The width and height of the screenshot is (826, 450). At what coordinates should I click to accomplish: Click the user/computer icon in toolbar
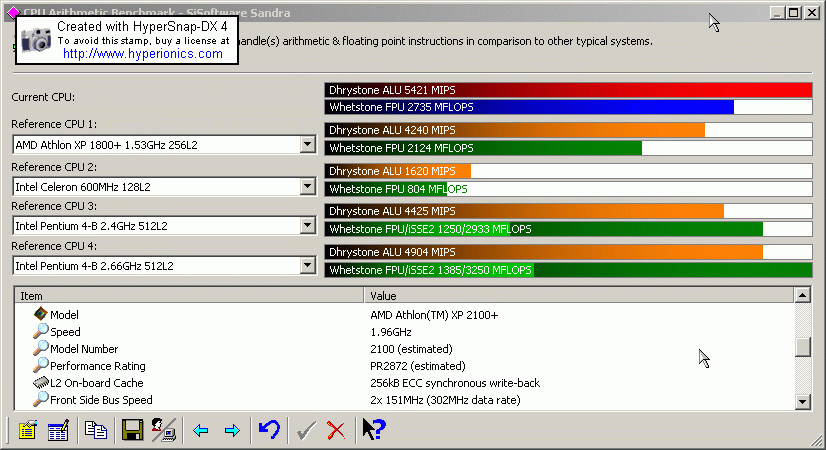pos(164,430)
